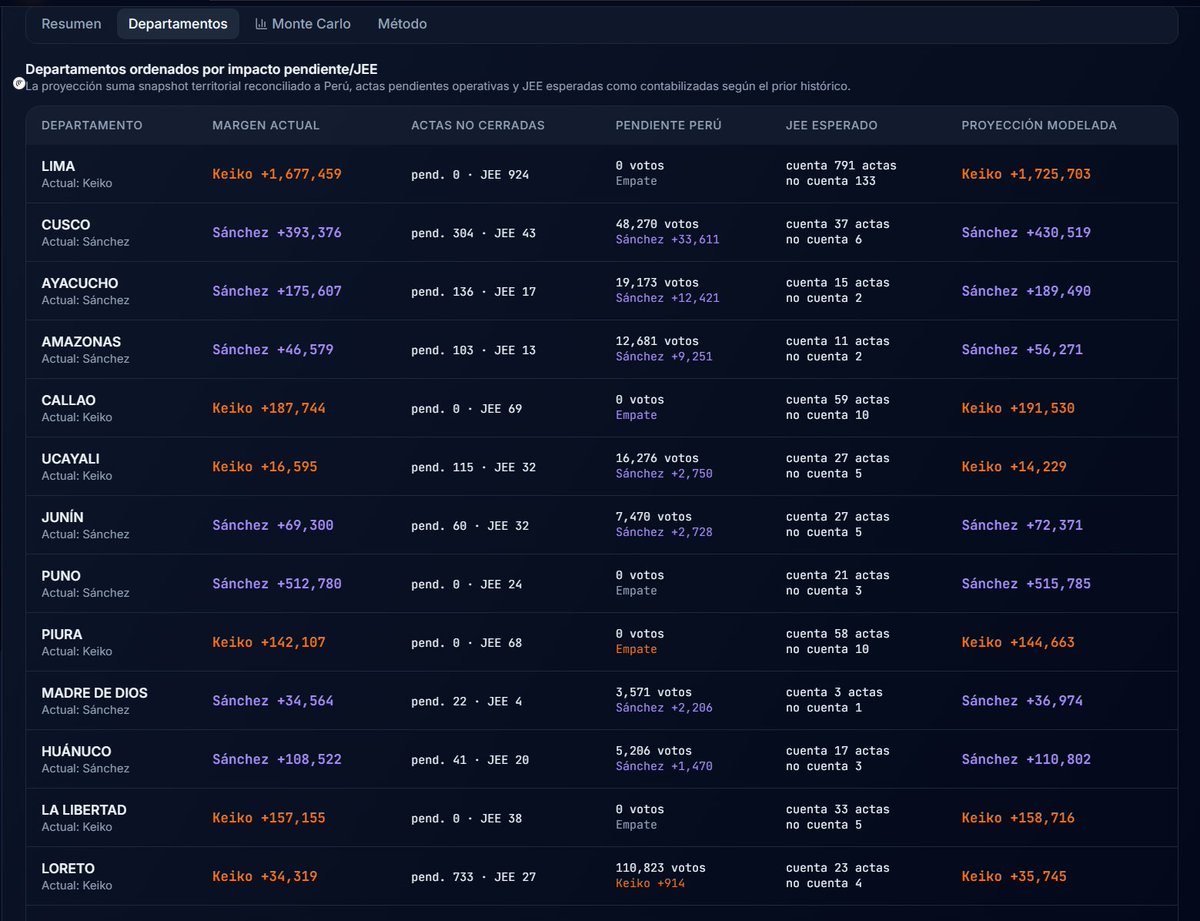Select the LA LIBERTAD department name
The width and height of the screenshot is (1200, 921).
click(84, 809)
